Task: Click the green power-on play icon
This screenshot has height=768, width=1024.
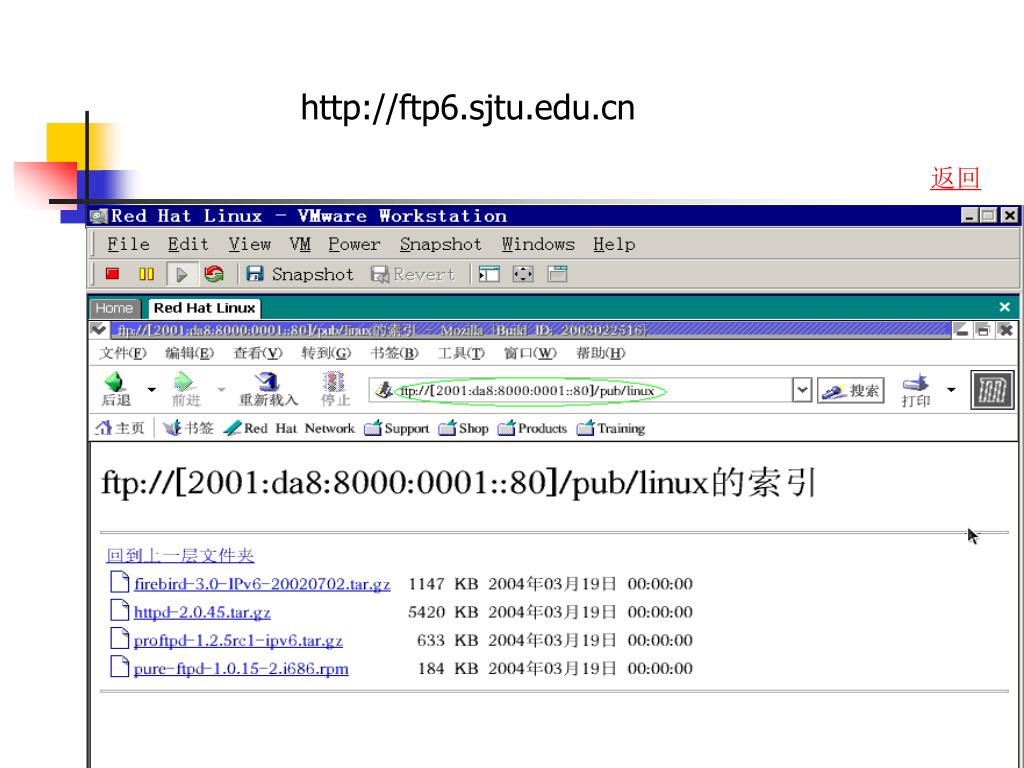Action: click(x=182, y=274)
